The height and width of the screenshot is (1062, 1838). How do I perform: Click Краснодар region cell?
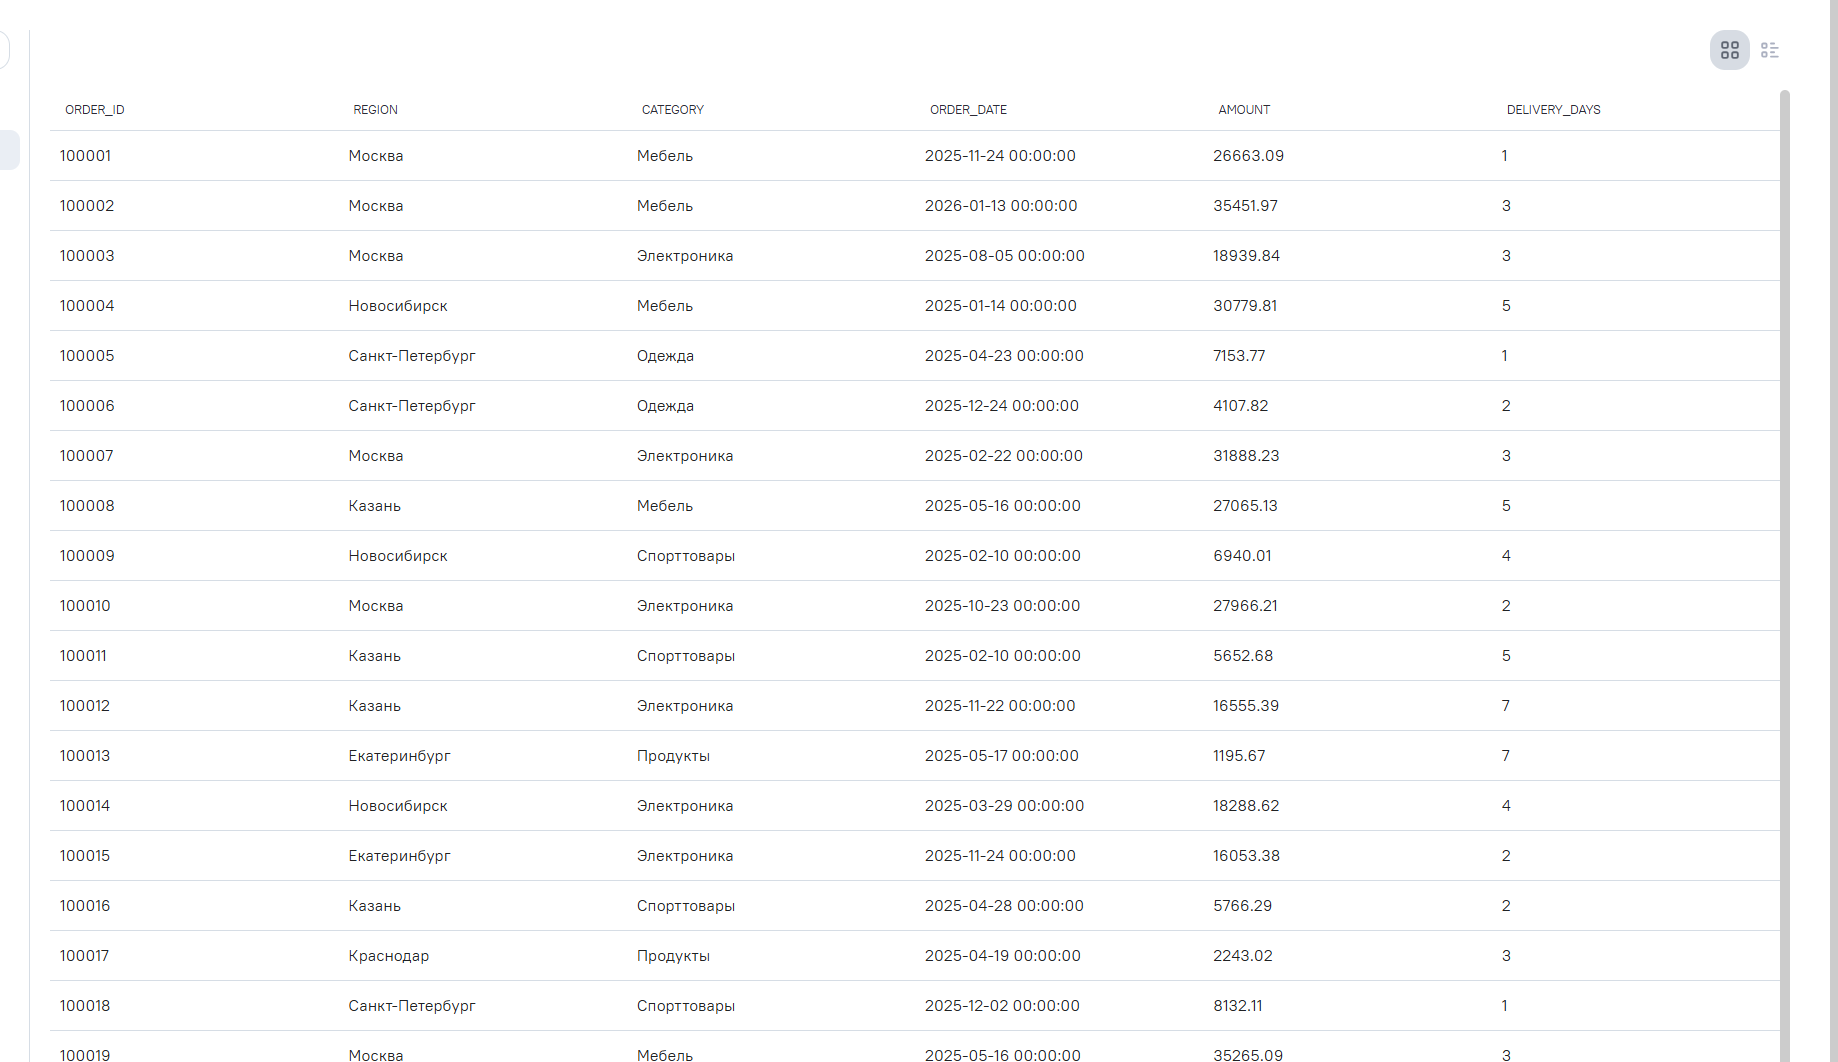point(388,956)
